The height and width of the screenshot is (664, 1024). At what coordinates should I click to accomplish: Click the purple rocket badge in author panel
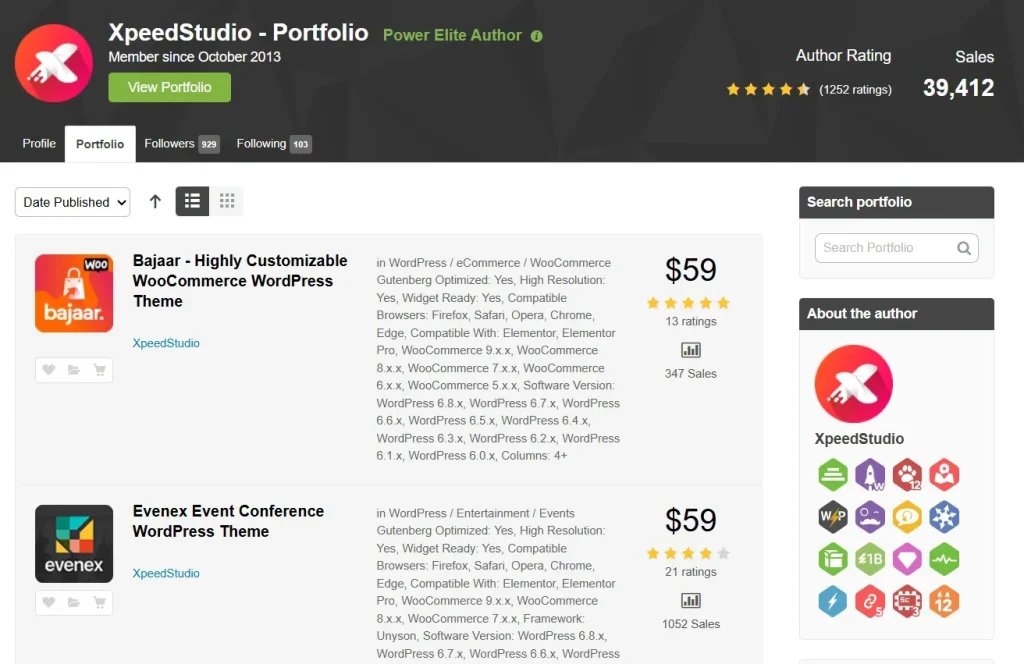pos(870,474)
